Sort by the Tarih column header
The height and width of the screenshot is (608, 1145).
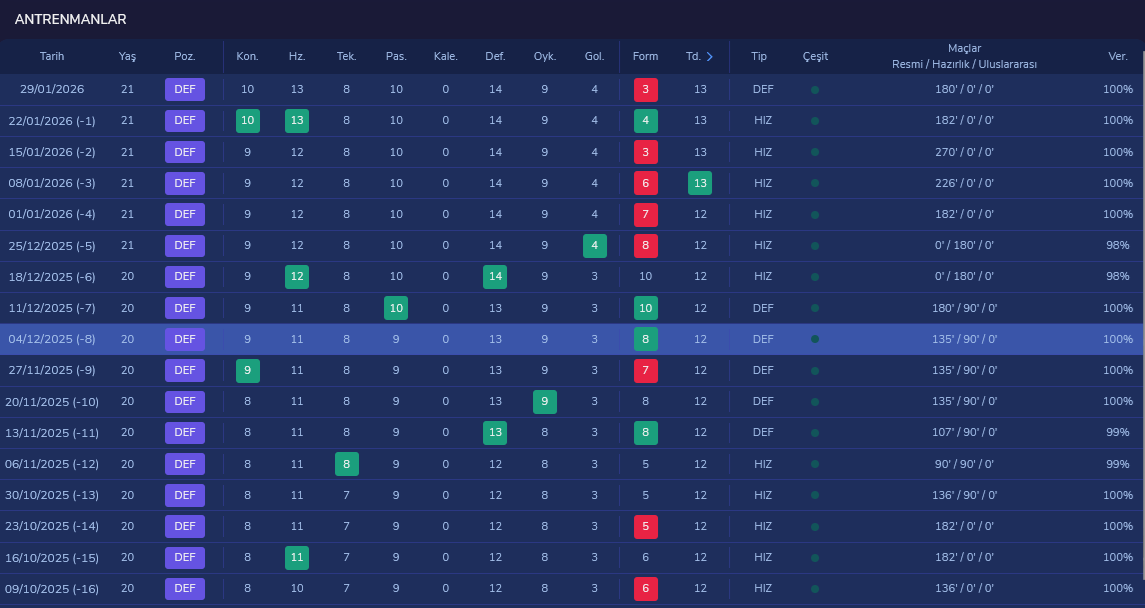pyautogui.click(x=52, y=56)
